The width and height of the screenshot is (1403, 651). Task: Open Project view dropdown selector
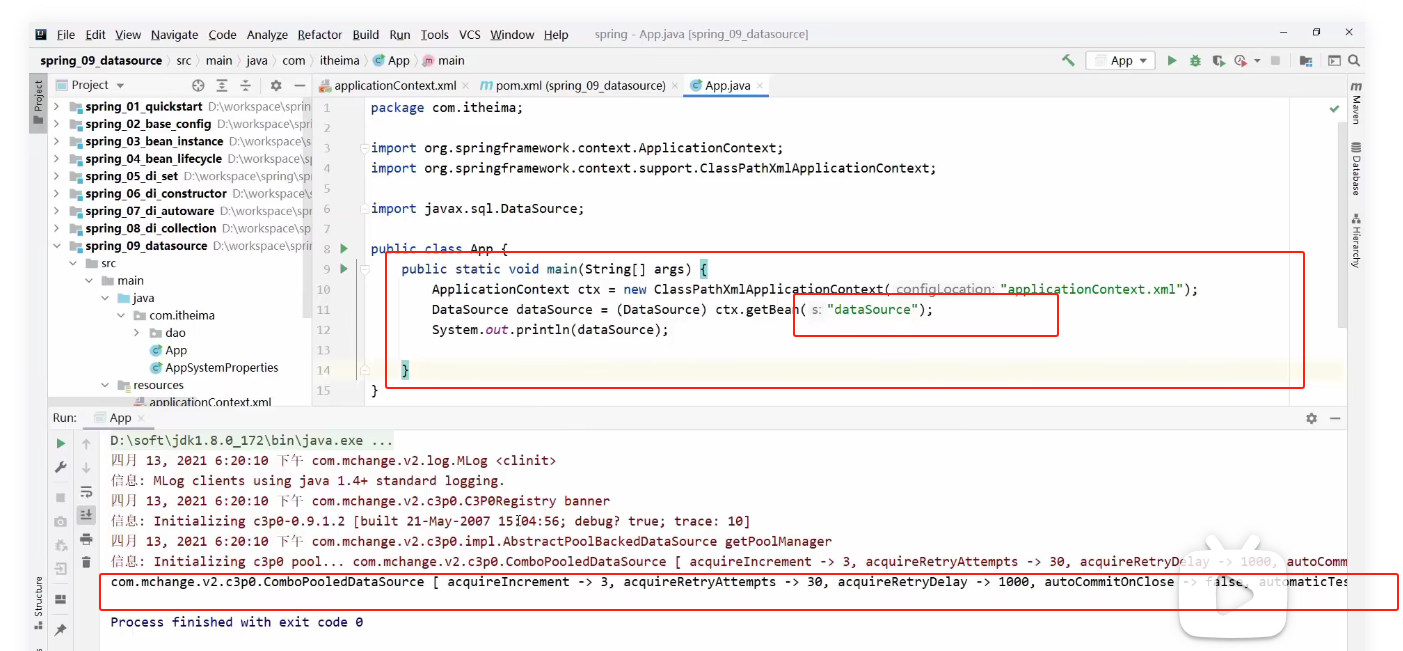91,85
